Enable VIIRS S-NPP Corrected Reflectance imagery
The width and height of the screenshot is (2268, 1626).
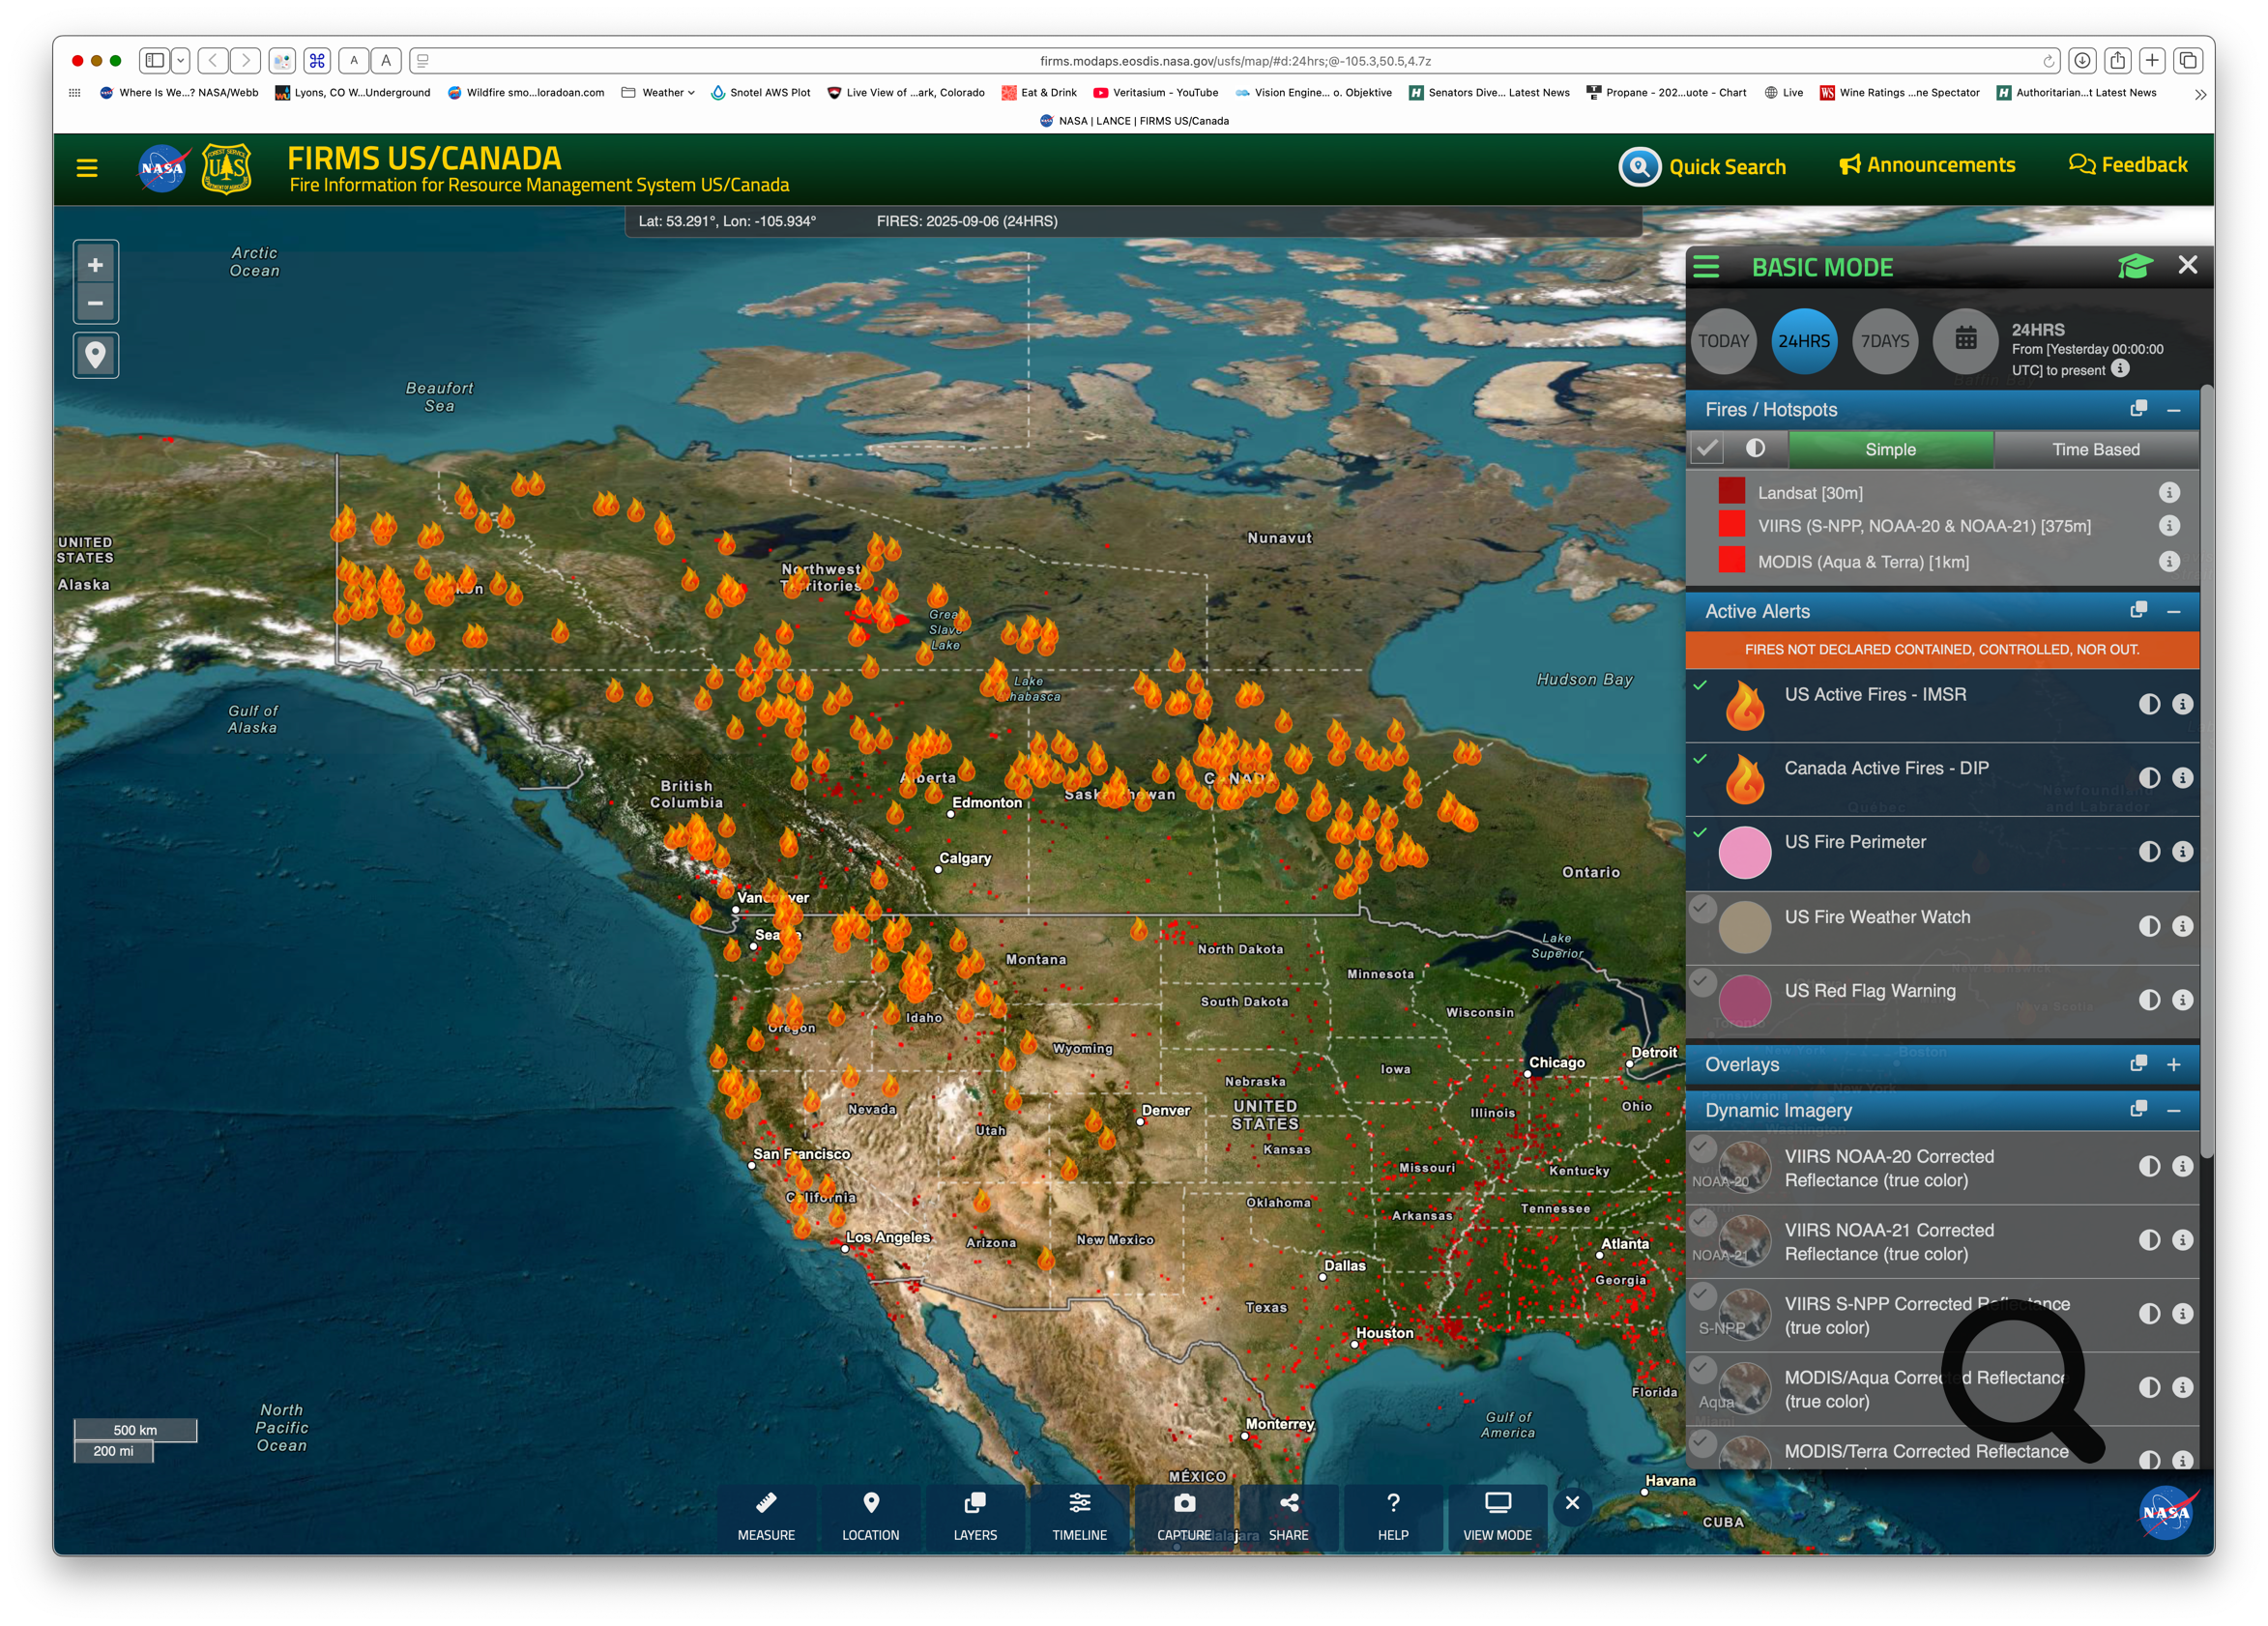1702,1295
